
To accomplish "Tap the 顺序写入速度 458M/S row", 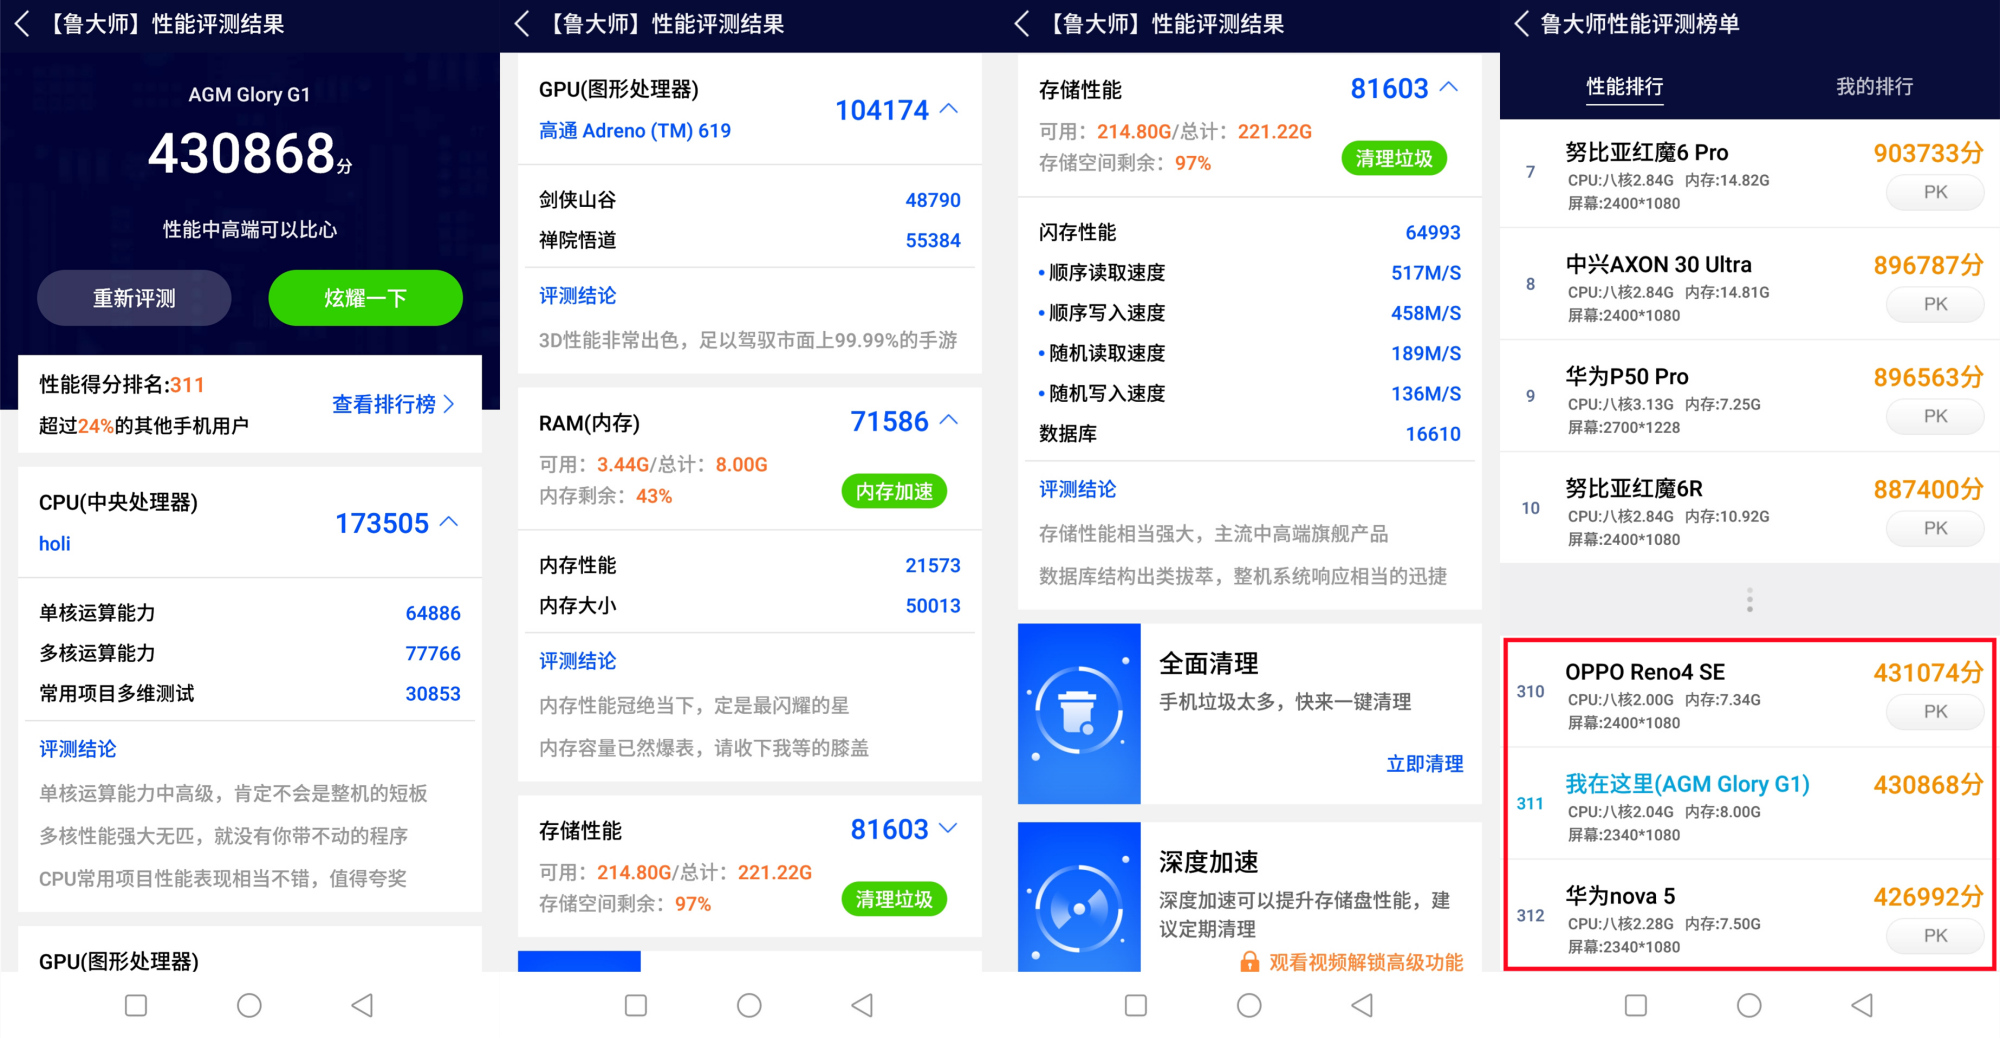I will [x=1250, y=313].
